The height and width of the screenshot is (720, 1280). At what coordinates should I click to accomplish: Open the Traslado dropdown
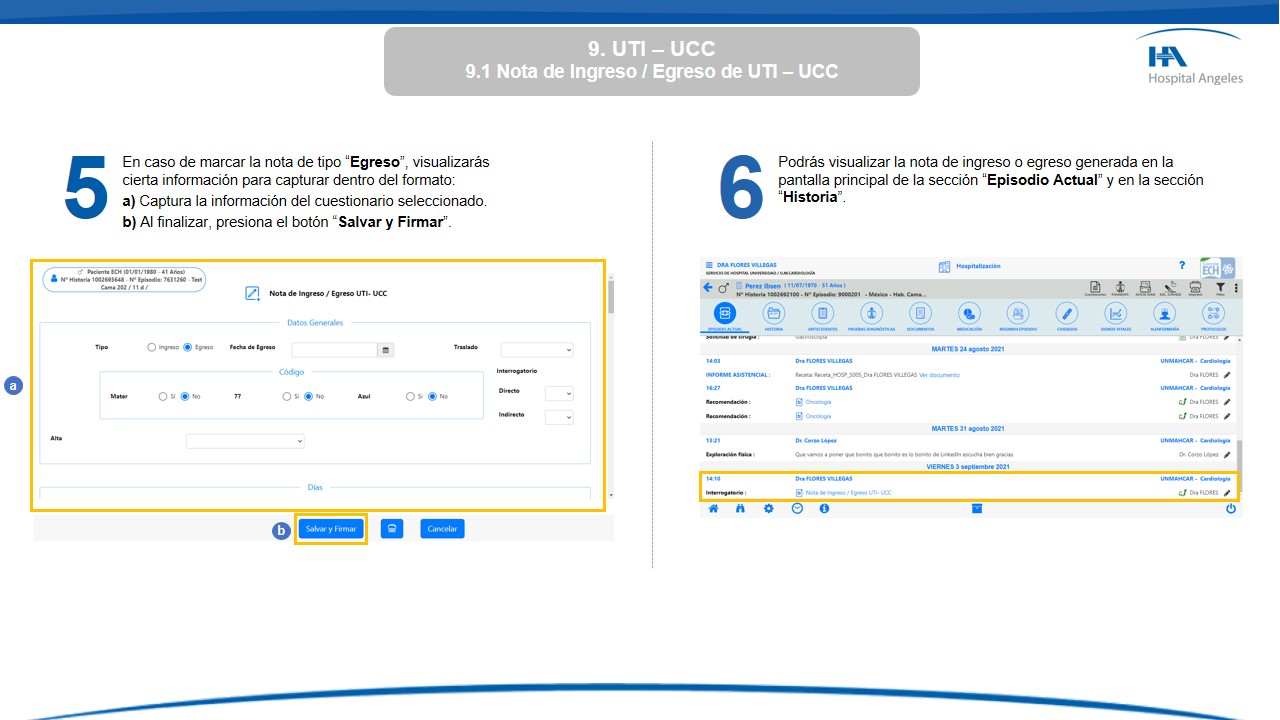coord(537,350)
